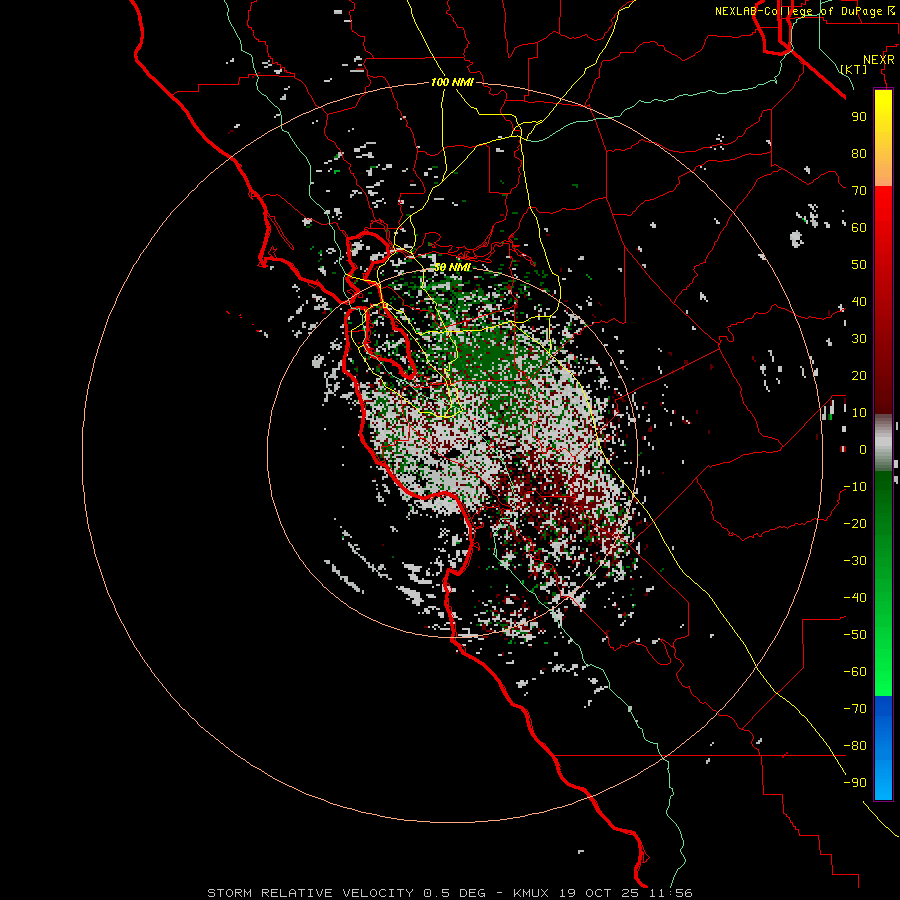
Task: Click the "KMUX" station identifier
Action: 531,893
